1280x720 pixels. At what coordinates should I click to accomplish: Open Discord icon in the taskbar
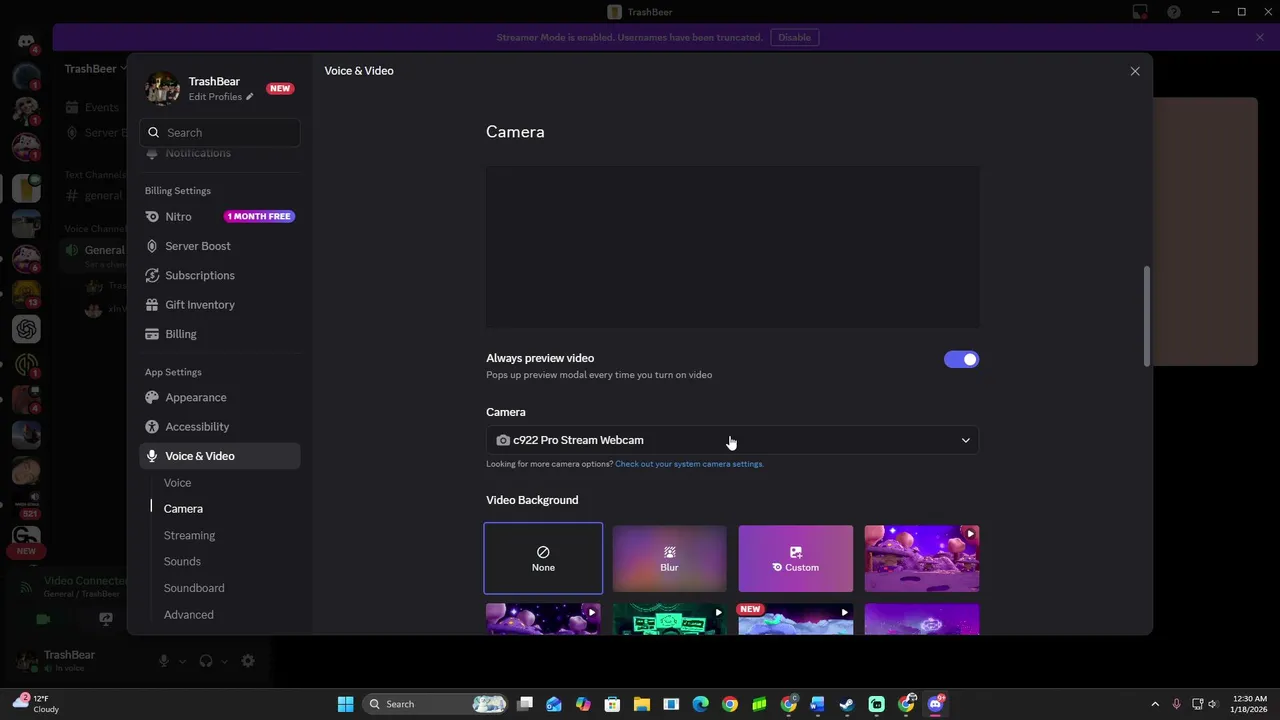pyautogui.click(x=935, y=704)
